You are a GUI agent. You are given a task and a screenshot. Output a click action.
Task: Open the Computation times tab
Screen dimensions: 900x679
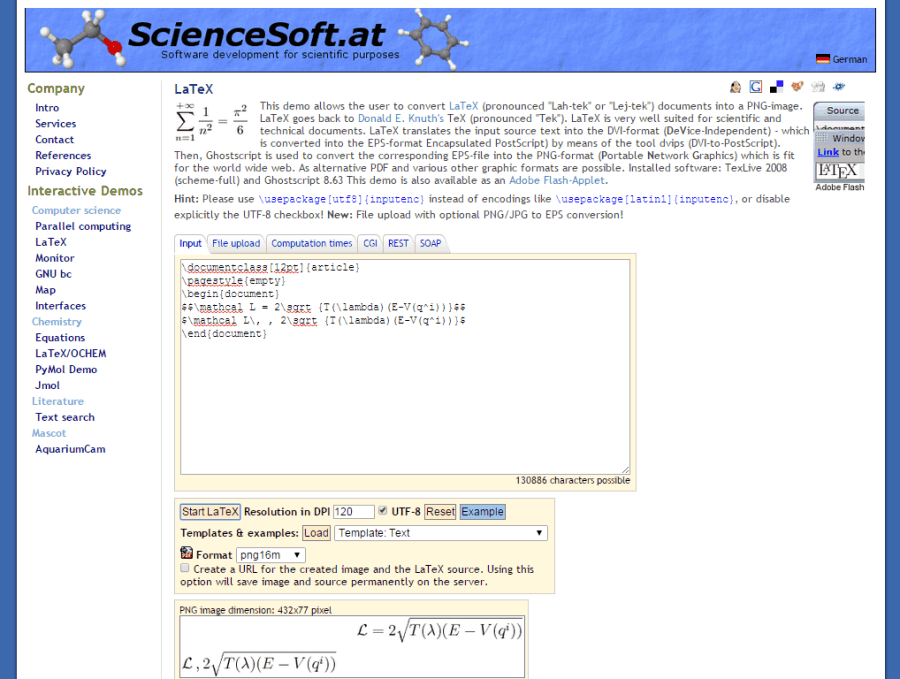point(312,243)
